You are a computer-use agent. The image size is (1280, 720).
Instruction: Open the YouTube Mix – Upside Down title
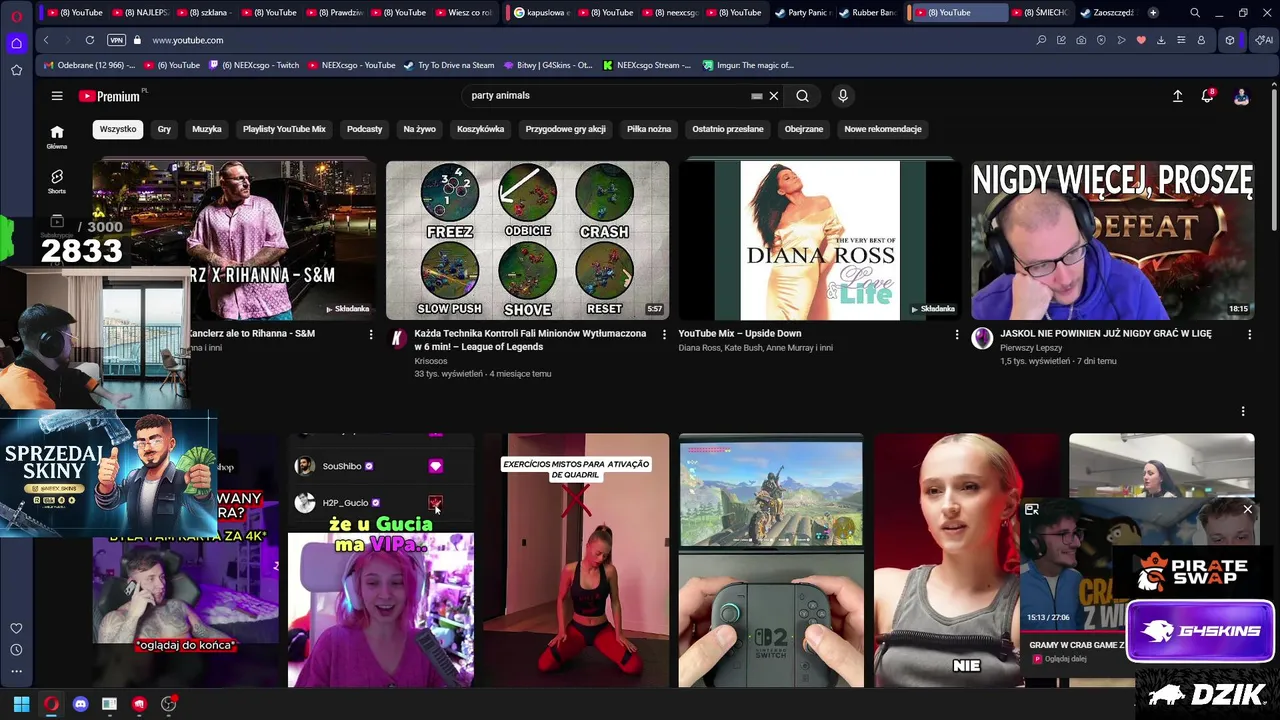(x=740, y=334)
